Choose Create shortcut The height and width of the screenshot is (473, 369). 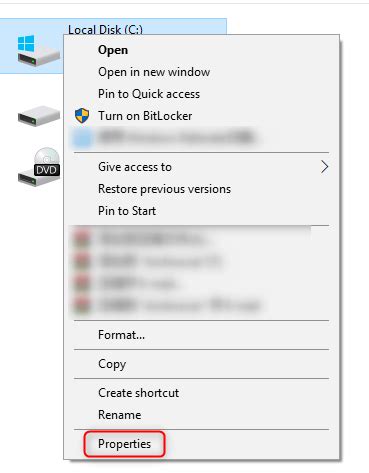coord(138,393)
